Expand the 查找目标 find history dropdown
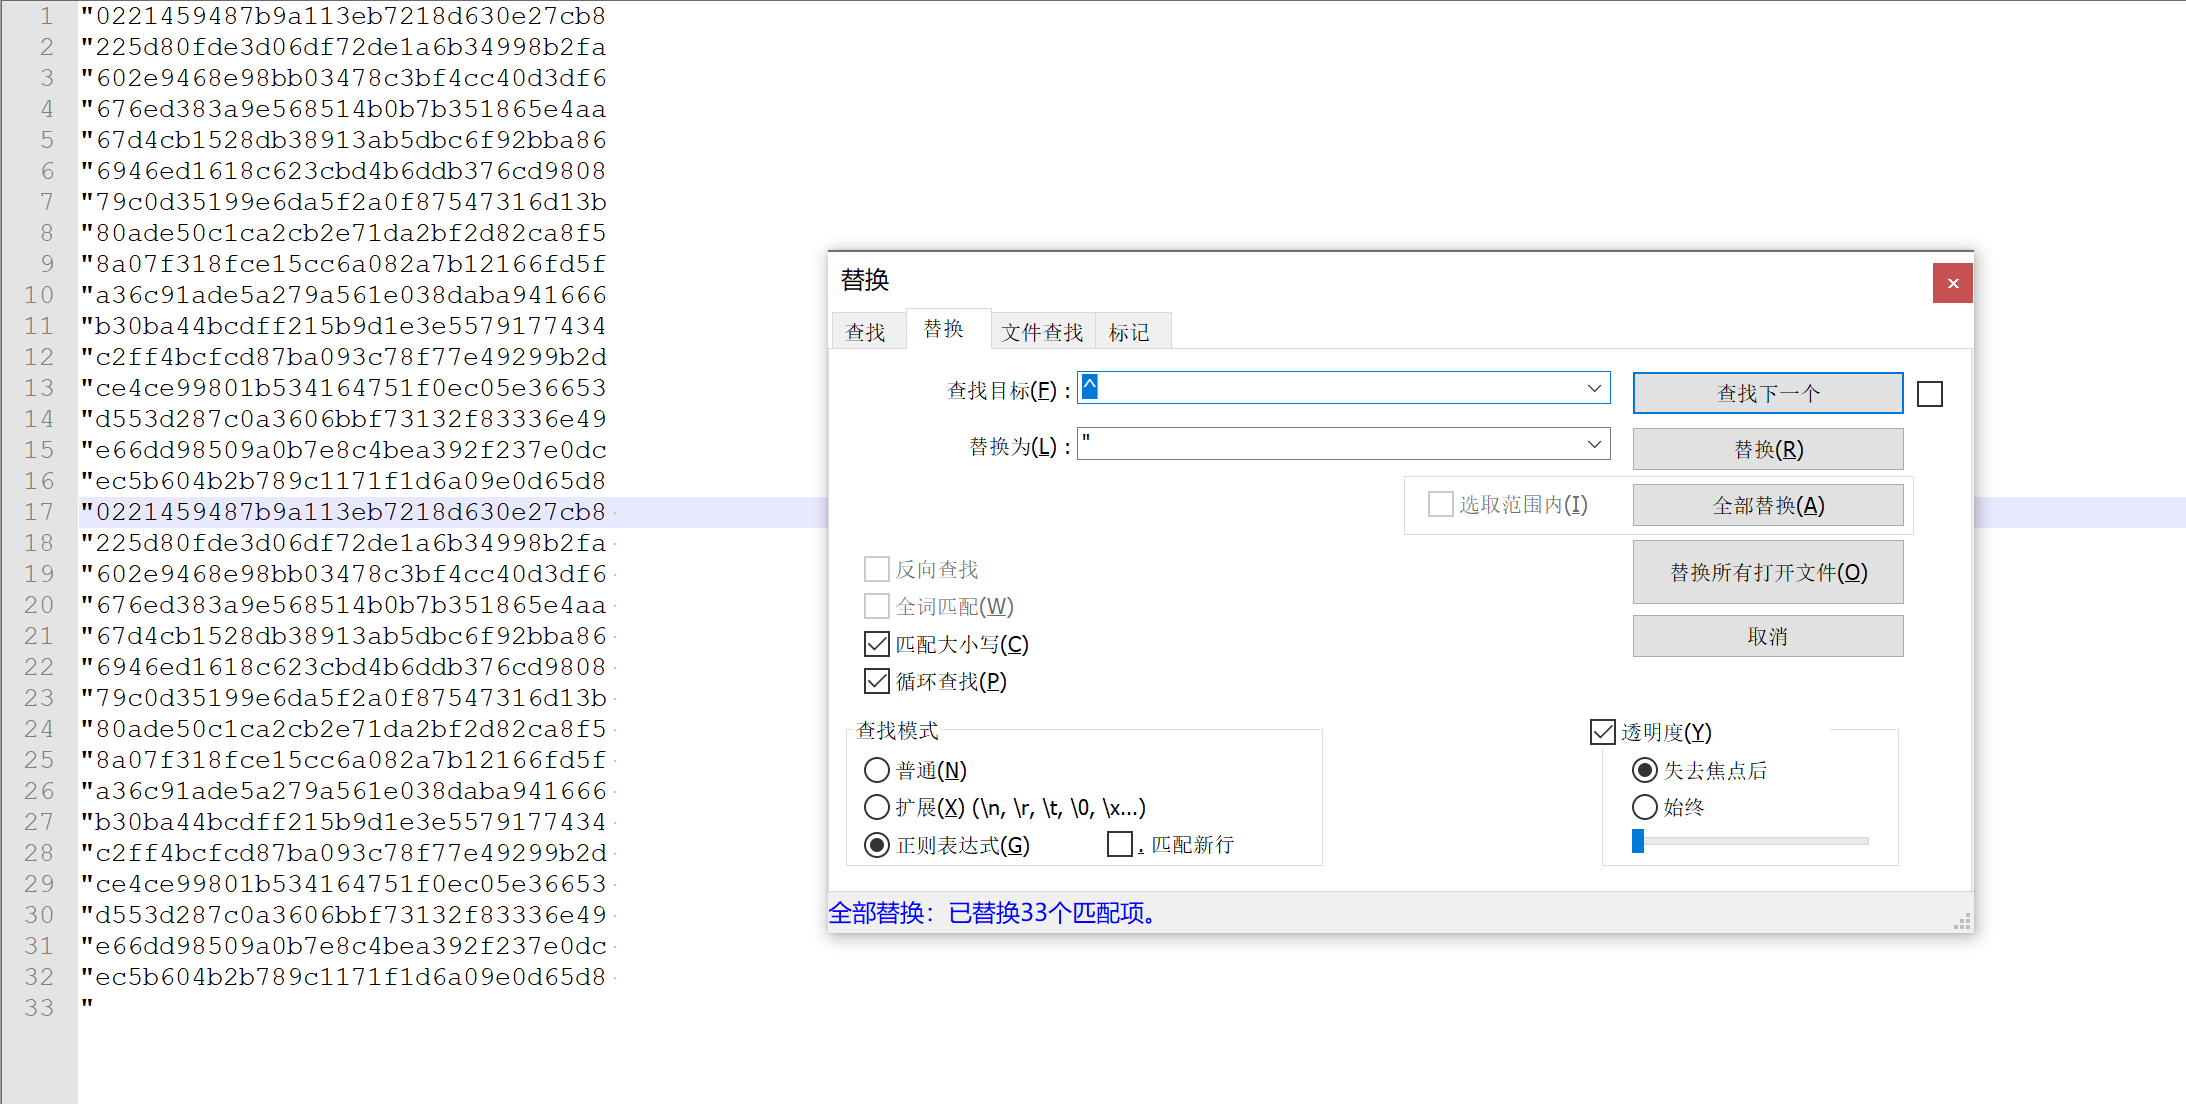The width and height of the screenshot is (2186, 1104). click(x=1594, y=388)
